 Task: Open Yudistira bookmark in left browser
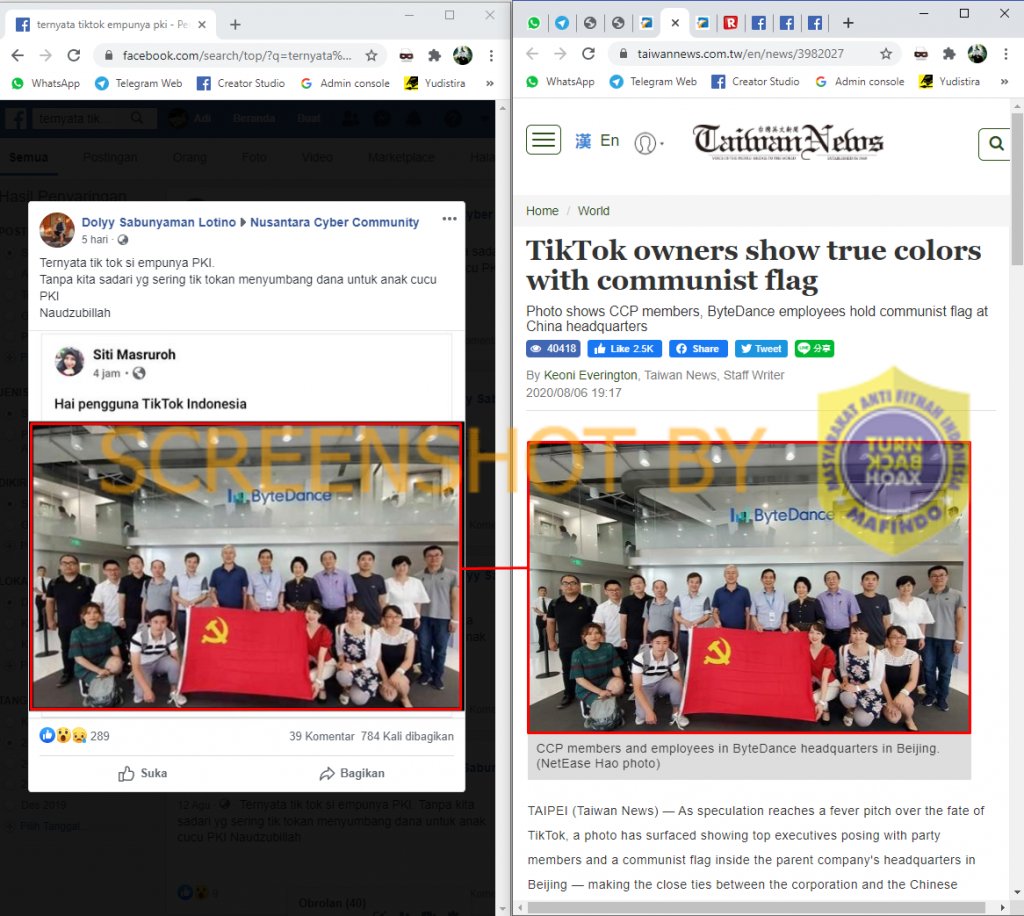tap(435, 84)
